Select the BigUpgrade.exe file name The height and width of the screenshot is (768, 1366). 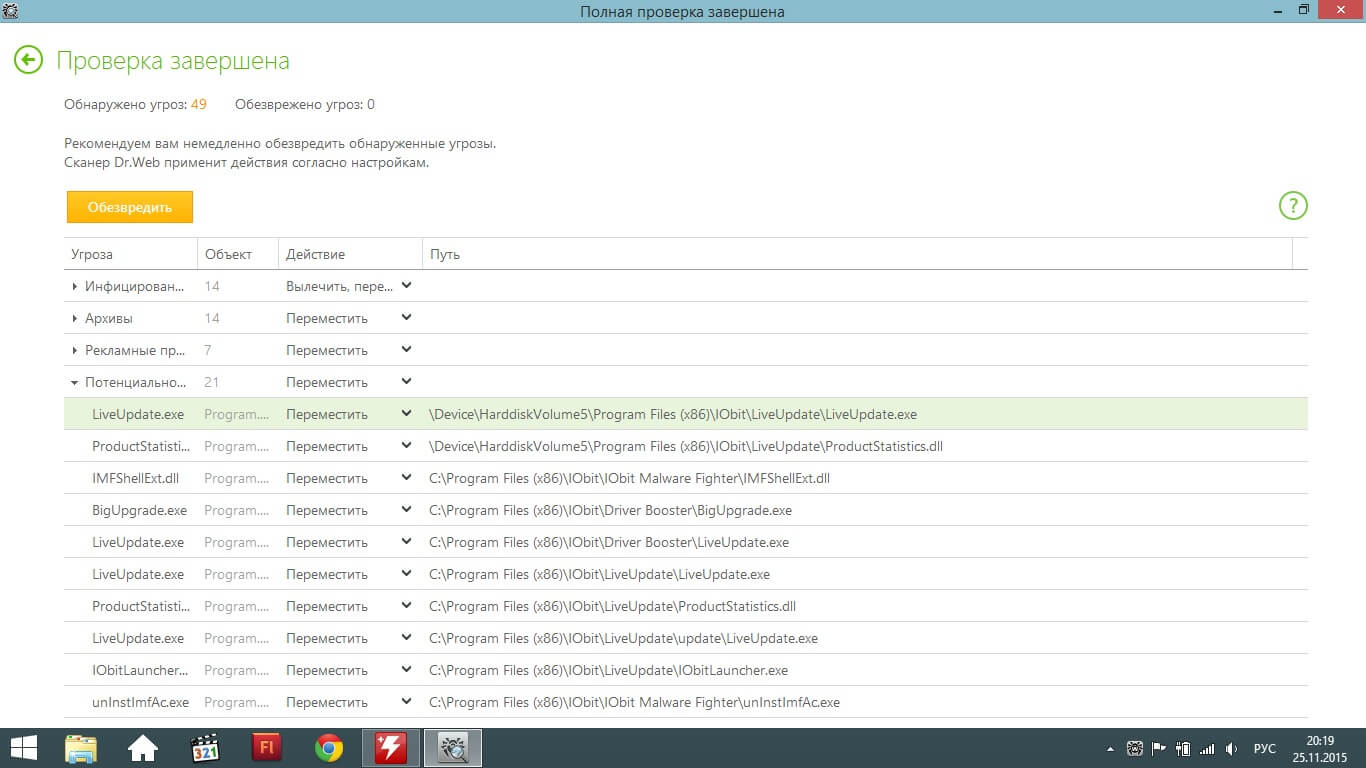140,510
